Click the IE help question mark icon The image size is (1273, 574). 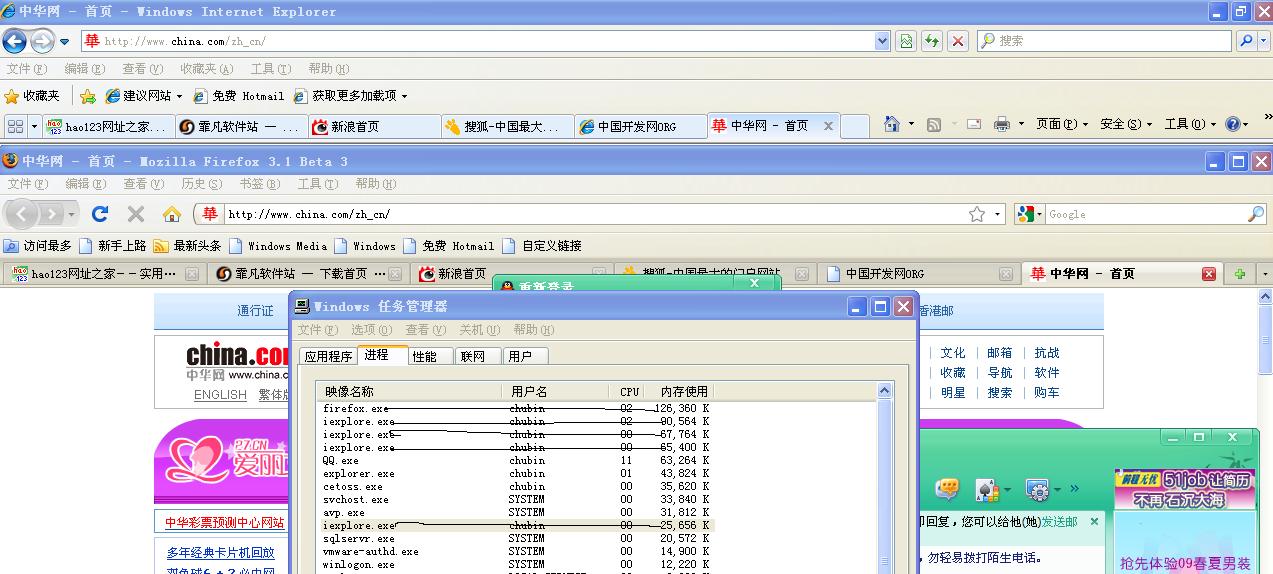pyautogui.click(x=1232, y=124)
